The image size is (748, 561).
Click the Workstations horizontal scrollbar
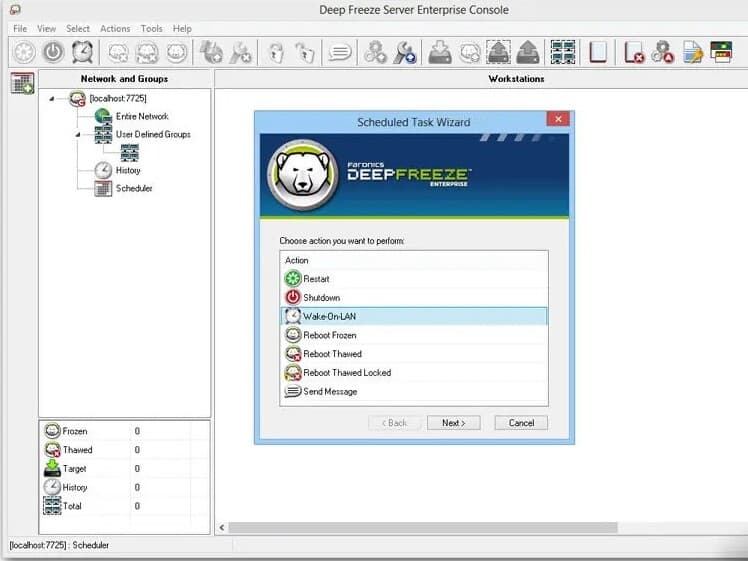[420, 527]
